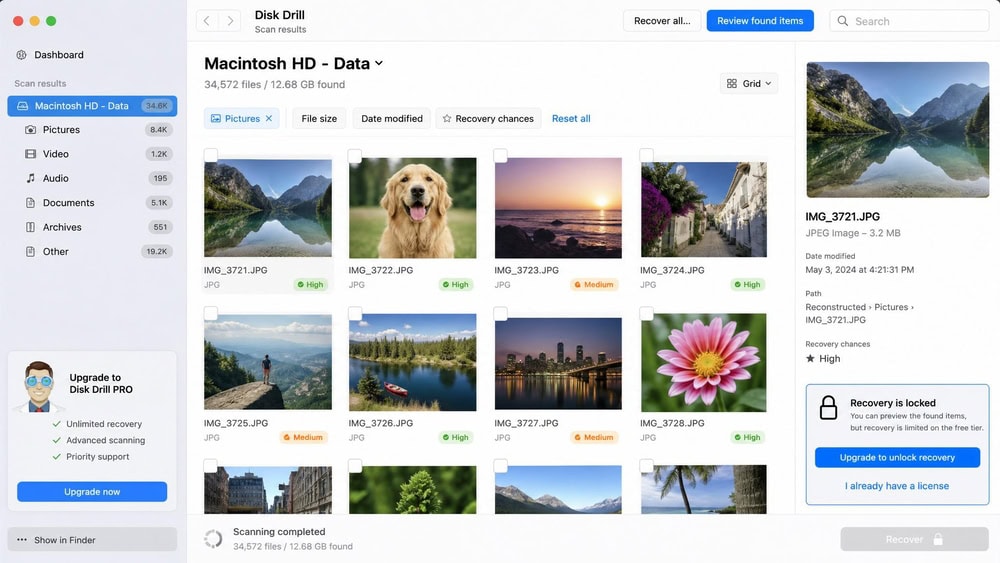Check the box on the city street photo
The height and width of the screenshot is (563, 1000).
click(x=210, y=465)
